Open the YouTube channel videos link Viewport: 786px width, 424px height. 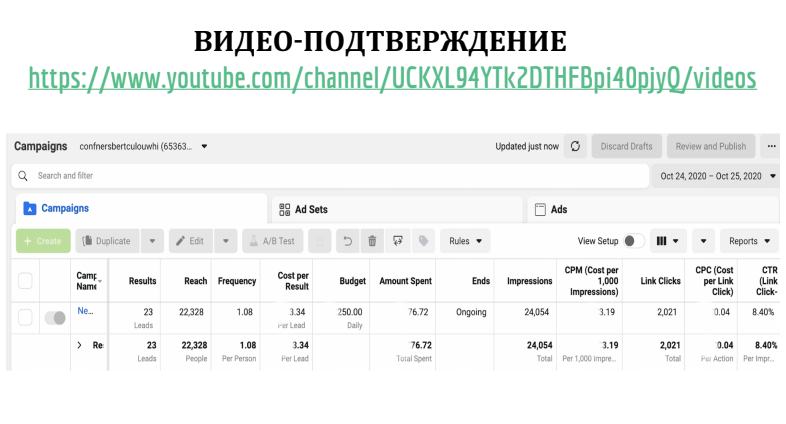(x=392, y=79)
